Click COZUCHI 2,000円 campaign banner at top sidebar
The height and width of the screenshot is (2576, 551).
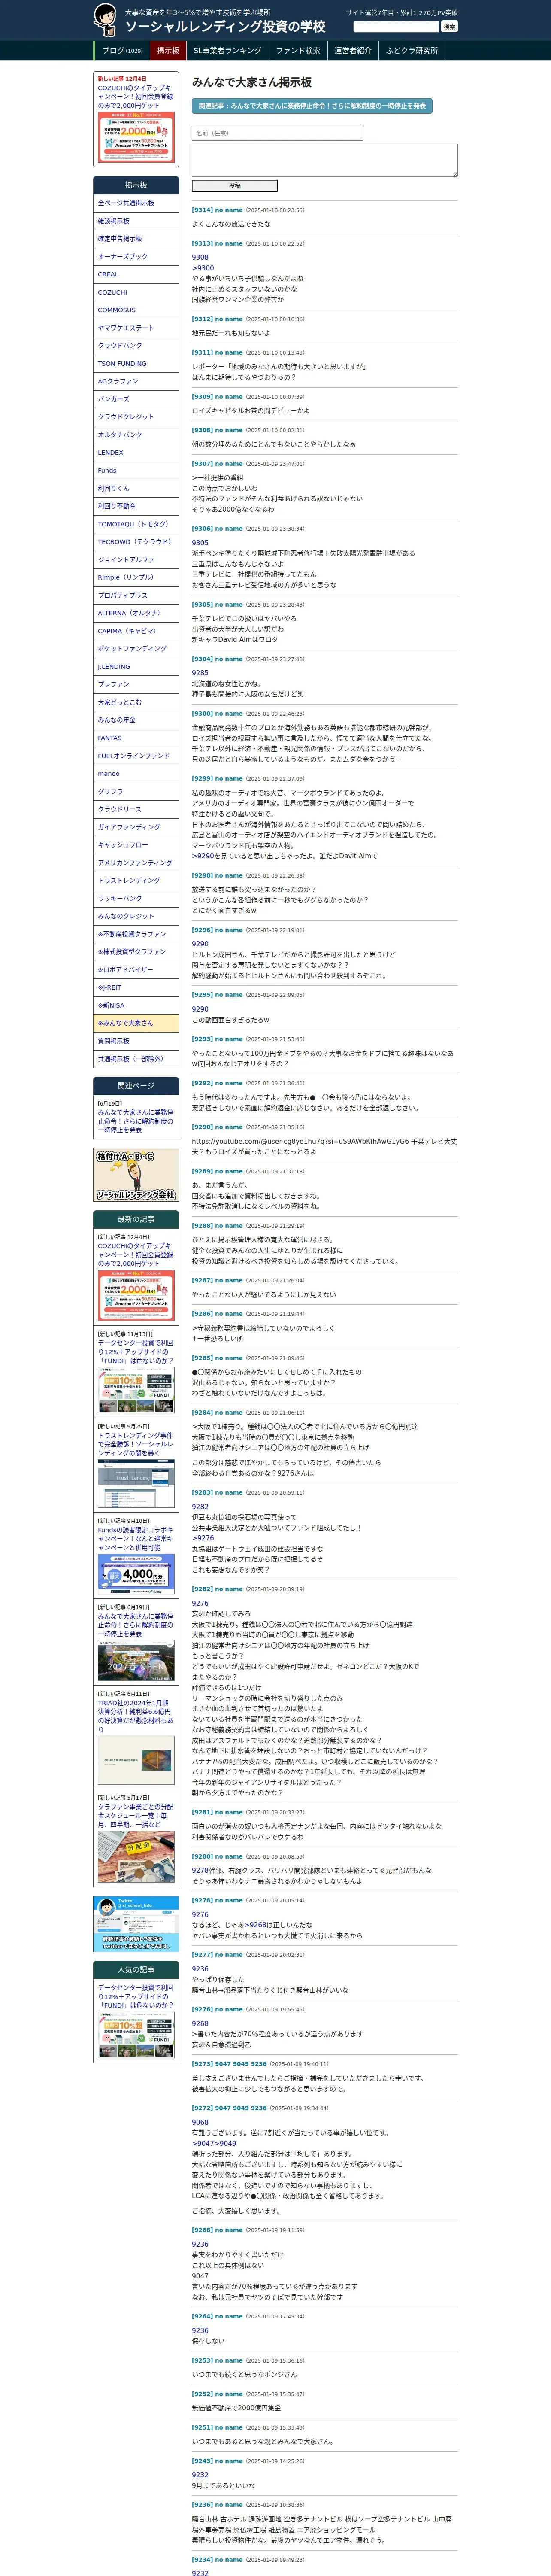[136, 137]
